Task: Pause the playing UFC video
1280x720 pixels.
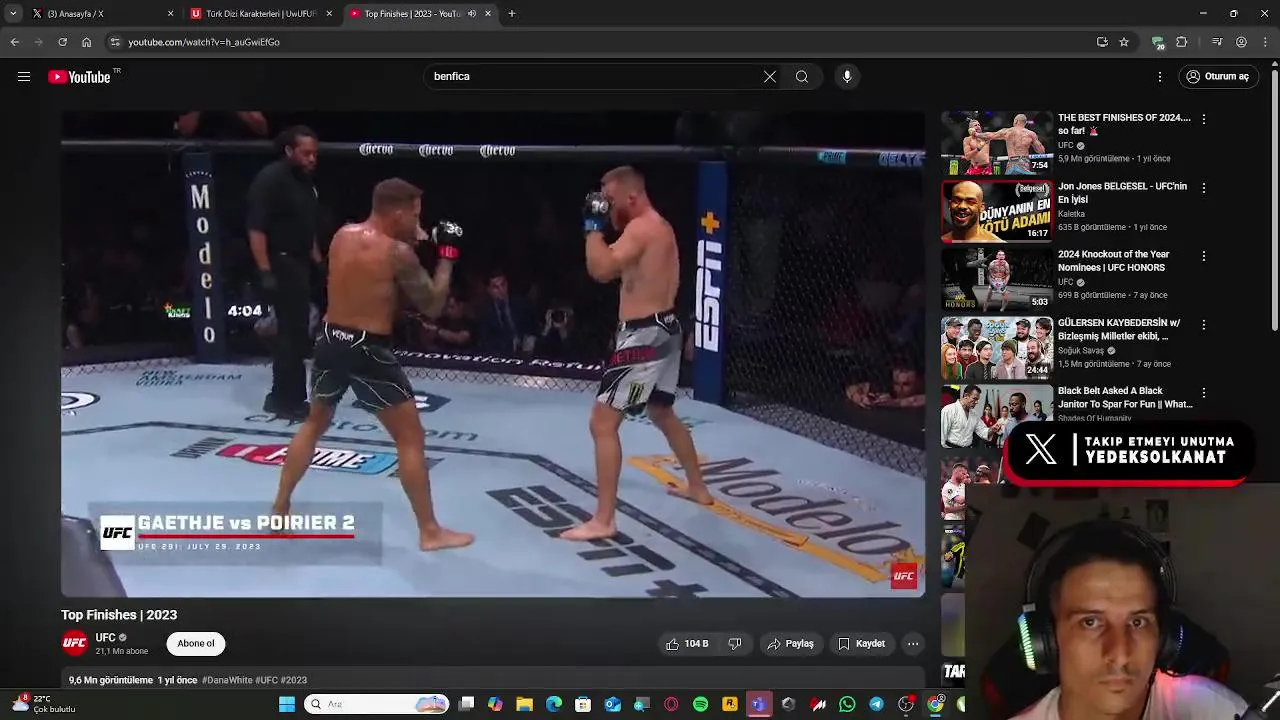Action: pos(493,354)
